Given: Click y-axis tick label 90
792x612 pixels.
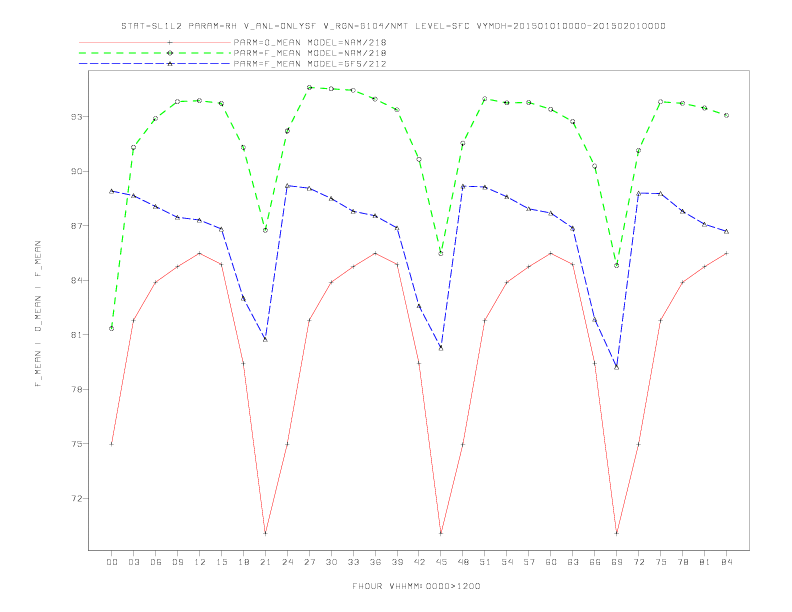Looking at the screenshot, I should coord(76,171).
